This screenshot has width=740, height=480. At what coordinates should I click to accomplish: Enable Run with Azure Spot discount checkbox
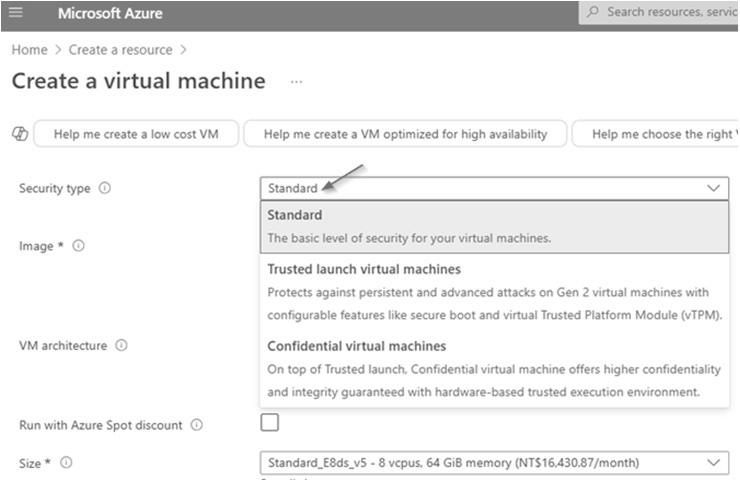pos(269,422)
